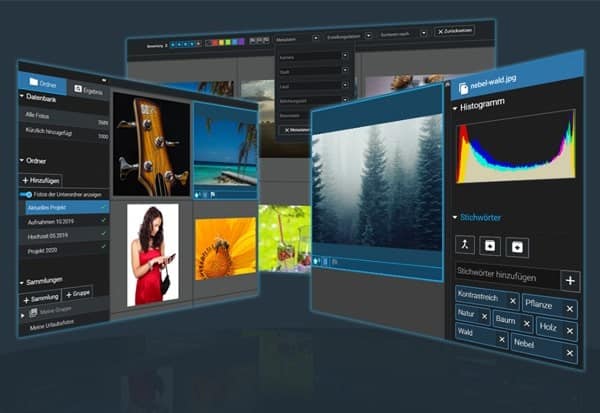
Task: Click the rightmost keyword export icon under Stichwörter
Action: 517,248
